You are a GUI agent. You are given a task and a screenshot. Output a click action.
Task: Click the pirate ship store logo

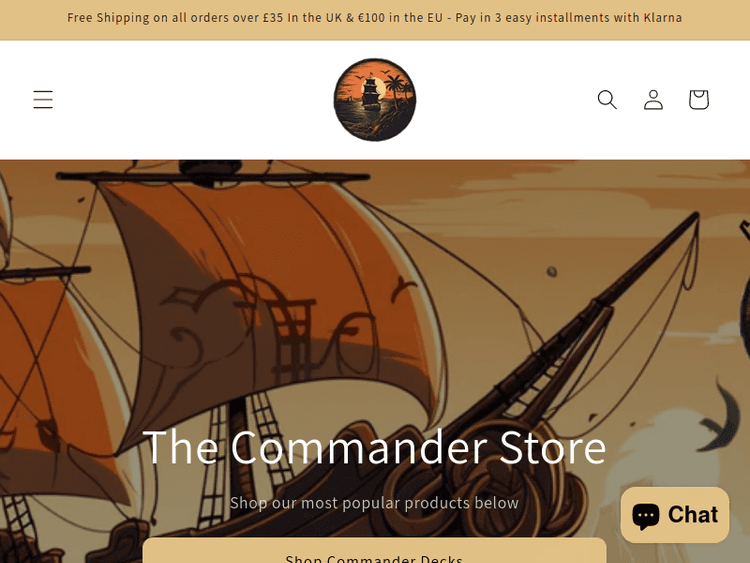(375, 100)
